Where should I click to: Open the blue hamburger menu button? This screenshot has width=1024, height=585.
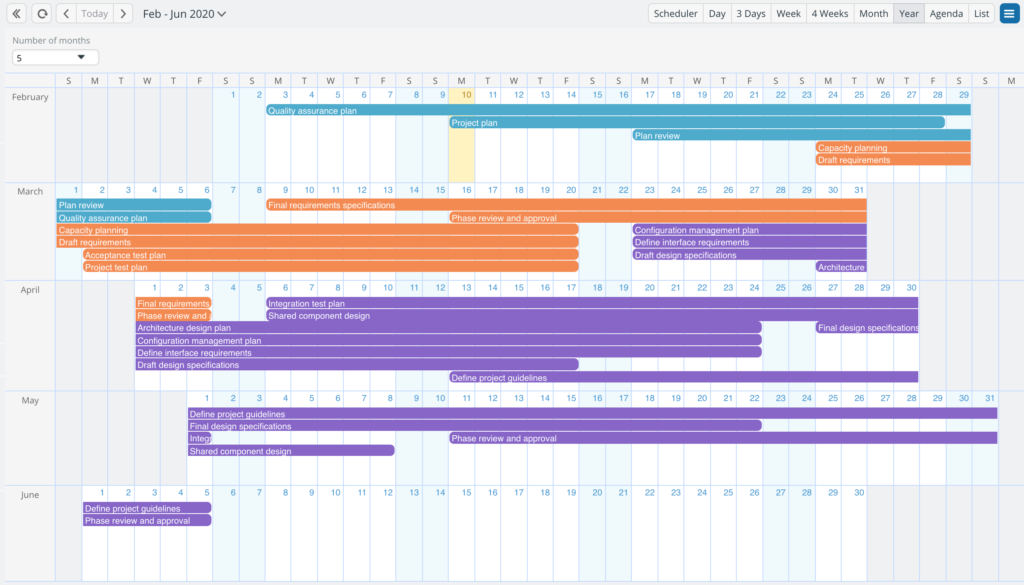(1009, 14)
